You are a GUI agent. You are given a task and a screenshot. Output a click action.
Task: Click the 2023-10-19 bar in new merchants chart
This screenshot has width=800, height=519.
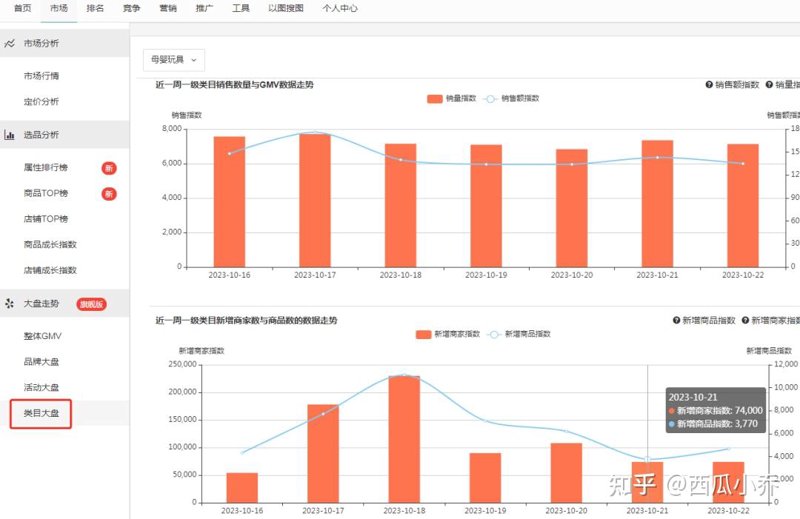pos(485,478)
